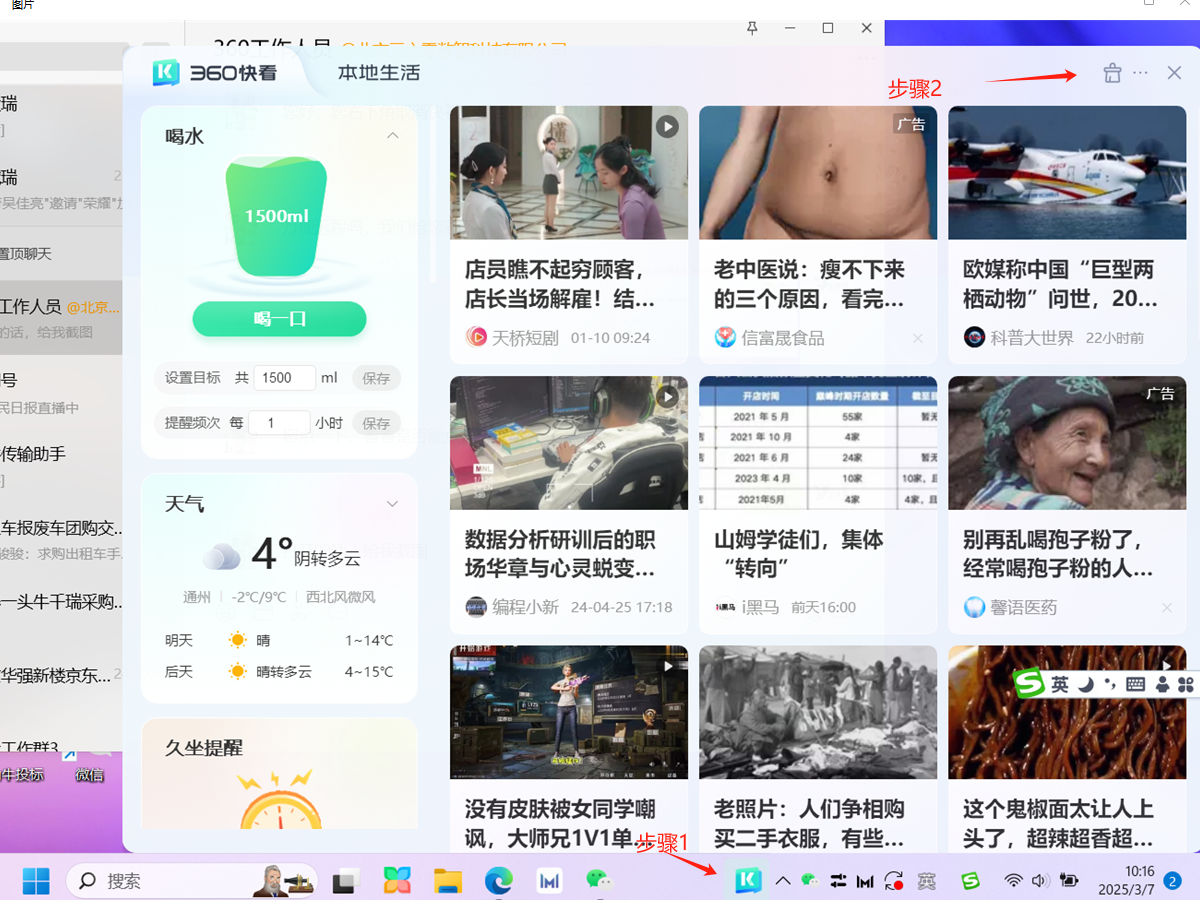This screenshot has height=900, width=1200.
Task: Click the 信富晟食品 source avatar
Action: tap(725, 337)
